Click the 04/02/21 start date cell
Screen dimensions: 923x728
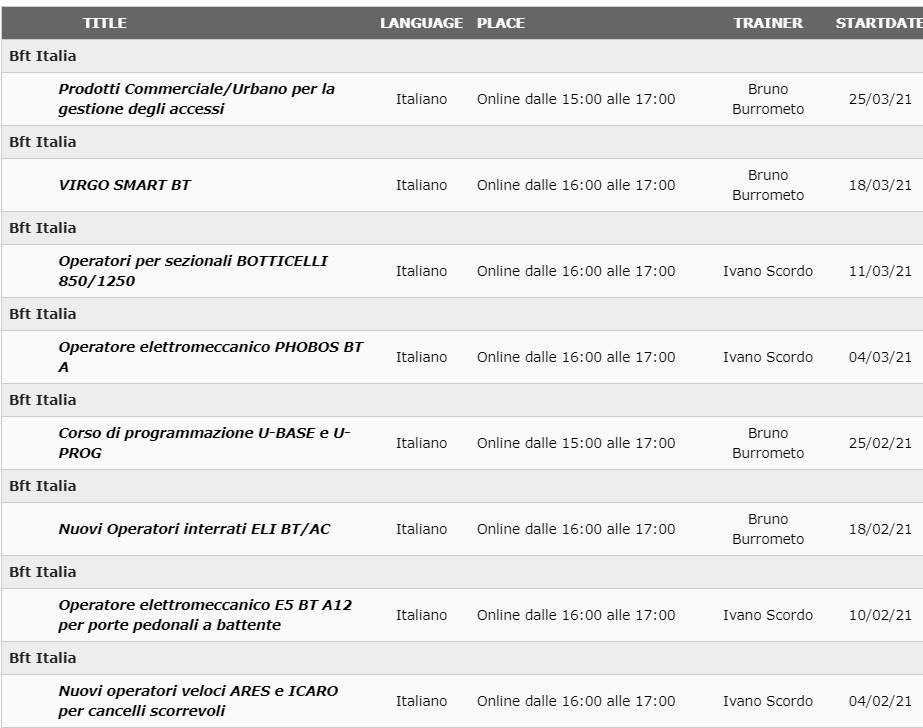pyautogui.click(x=880, y=701)
